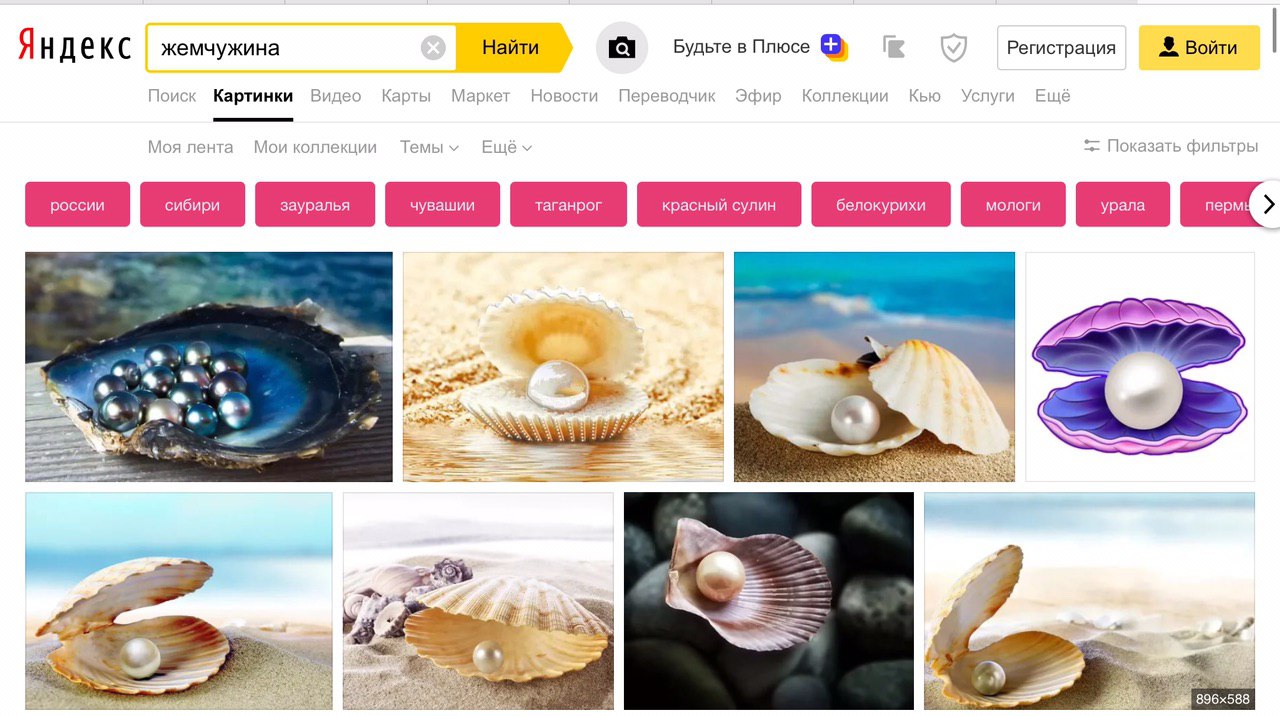The height and width of the screenshot is (716, 1280).
Task: Open image of black pearls in oyster
Action: 209,367
